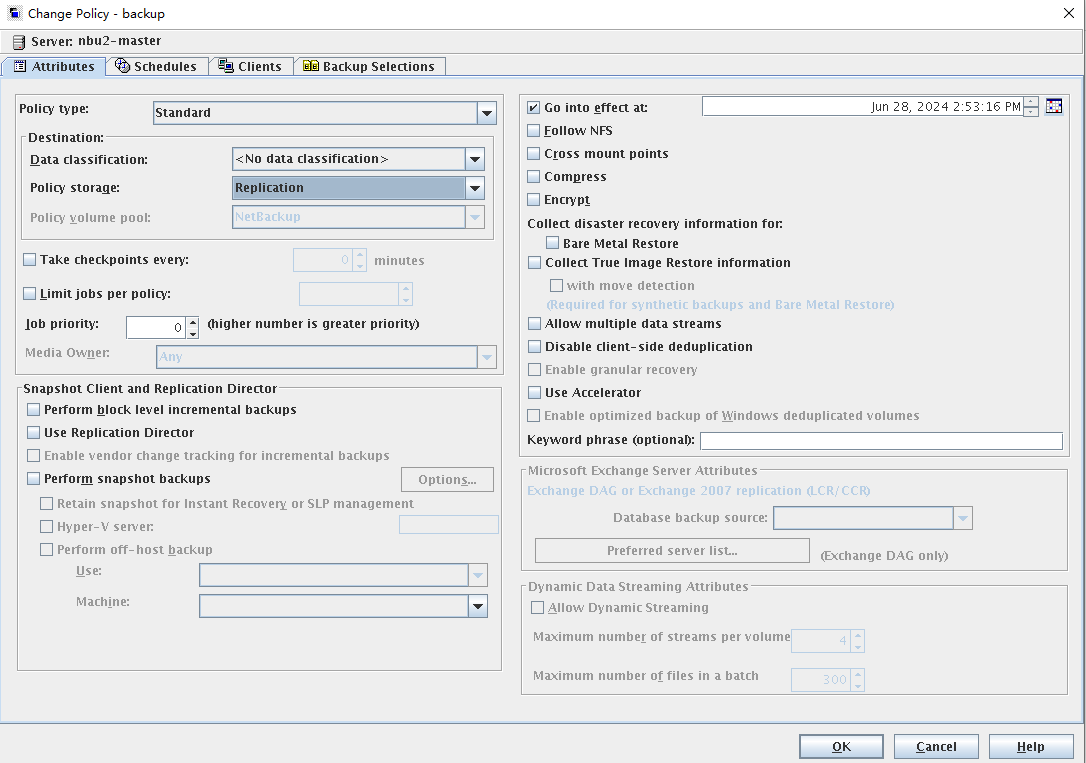1086x763 pixels.
Task: Enable Allow multiple data streams
Action: click(534, 324)
